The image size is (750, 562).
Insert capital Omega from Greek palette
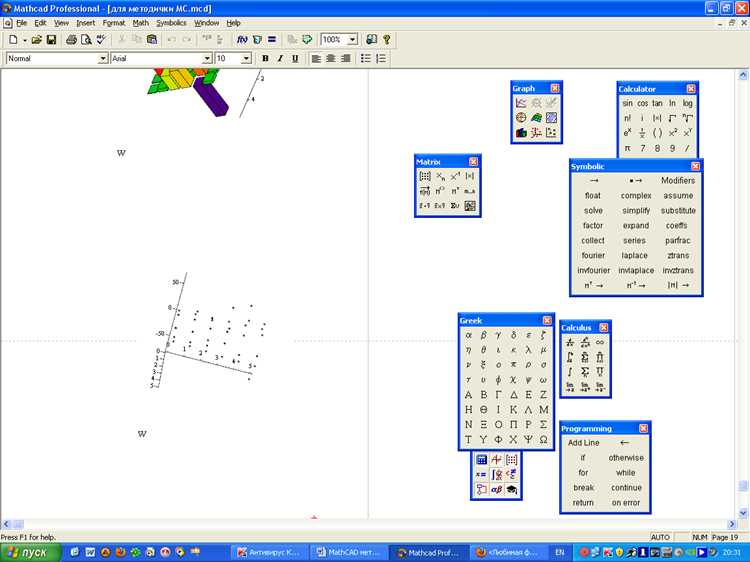pyautogui.click(x=543, y=440)
